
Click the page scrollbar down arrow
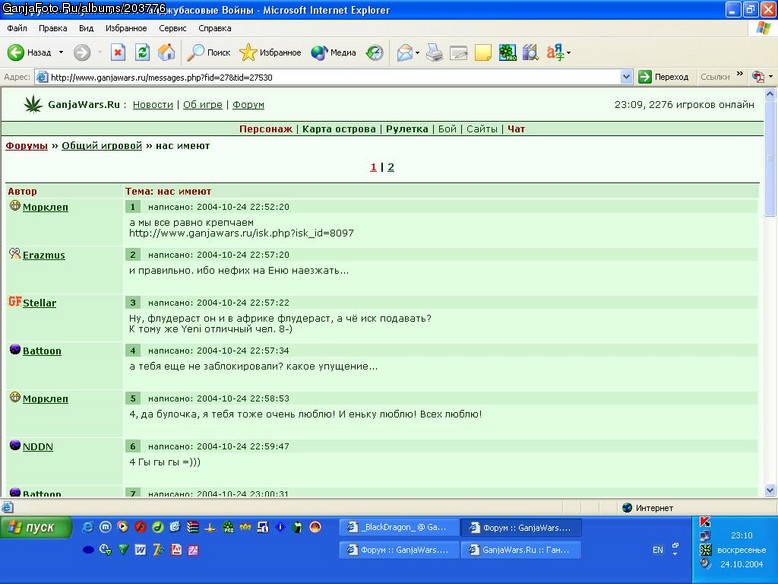click(x=770, y=490)
